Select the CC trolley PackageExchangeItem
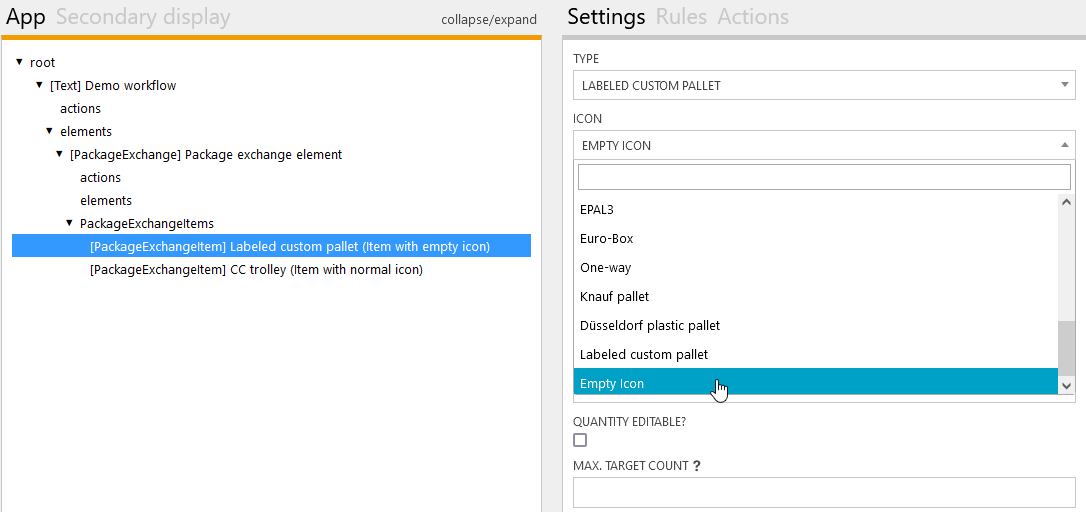The image size is (1086, 512). pyautogui.click(x=256, y=270)
